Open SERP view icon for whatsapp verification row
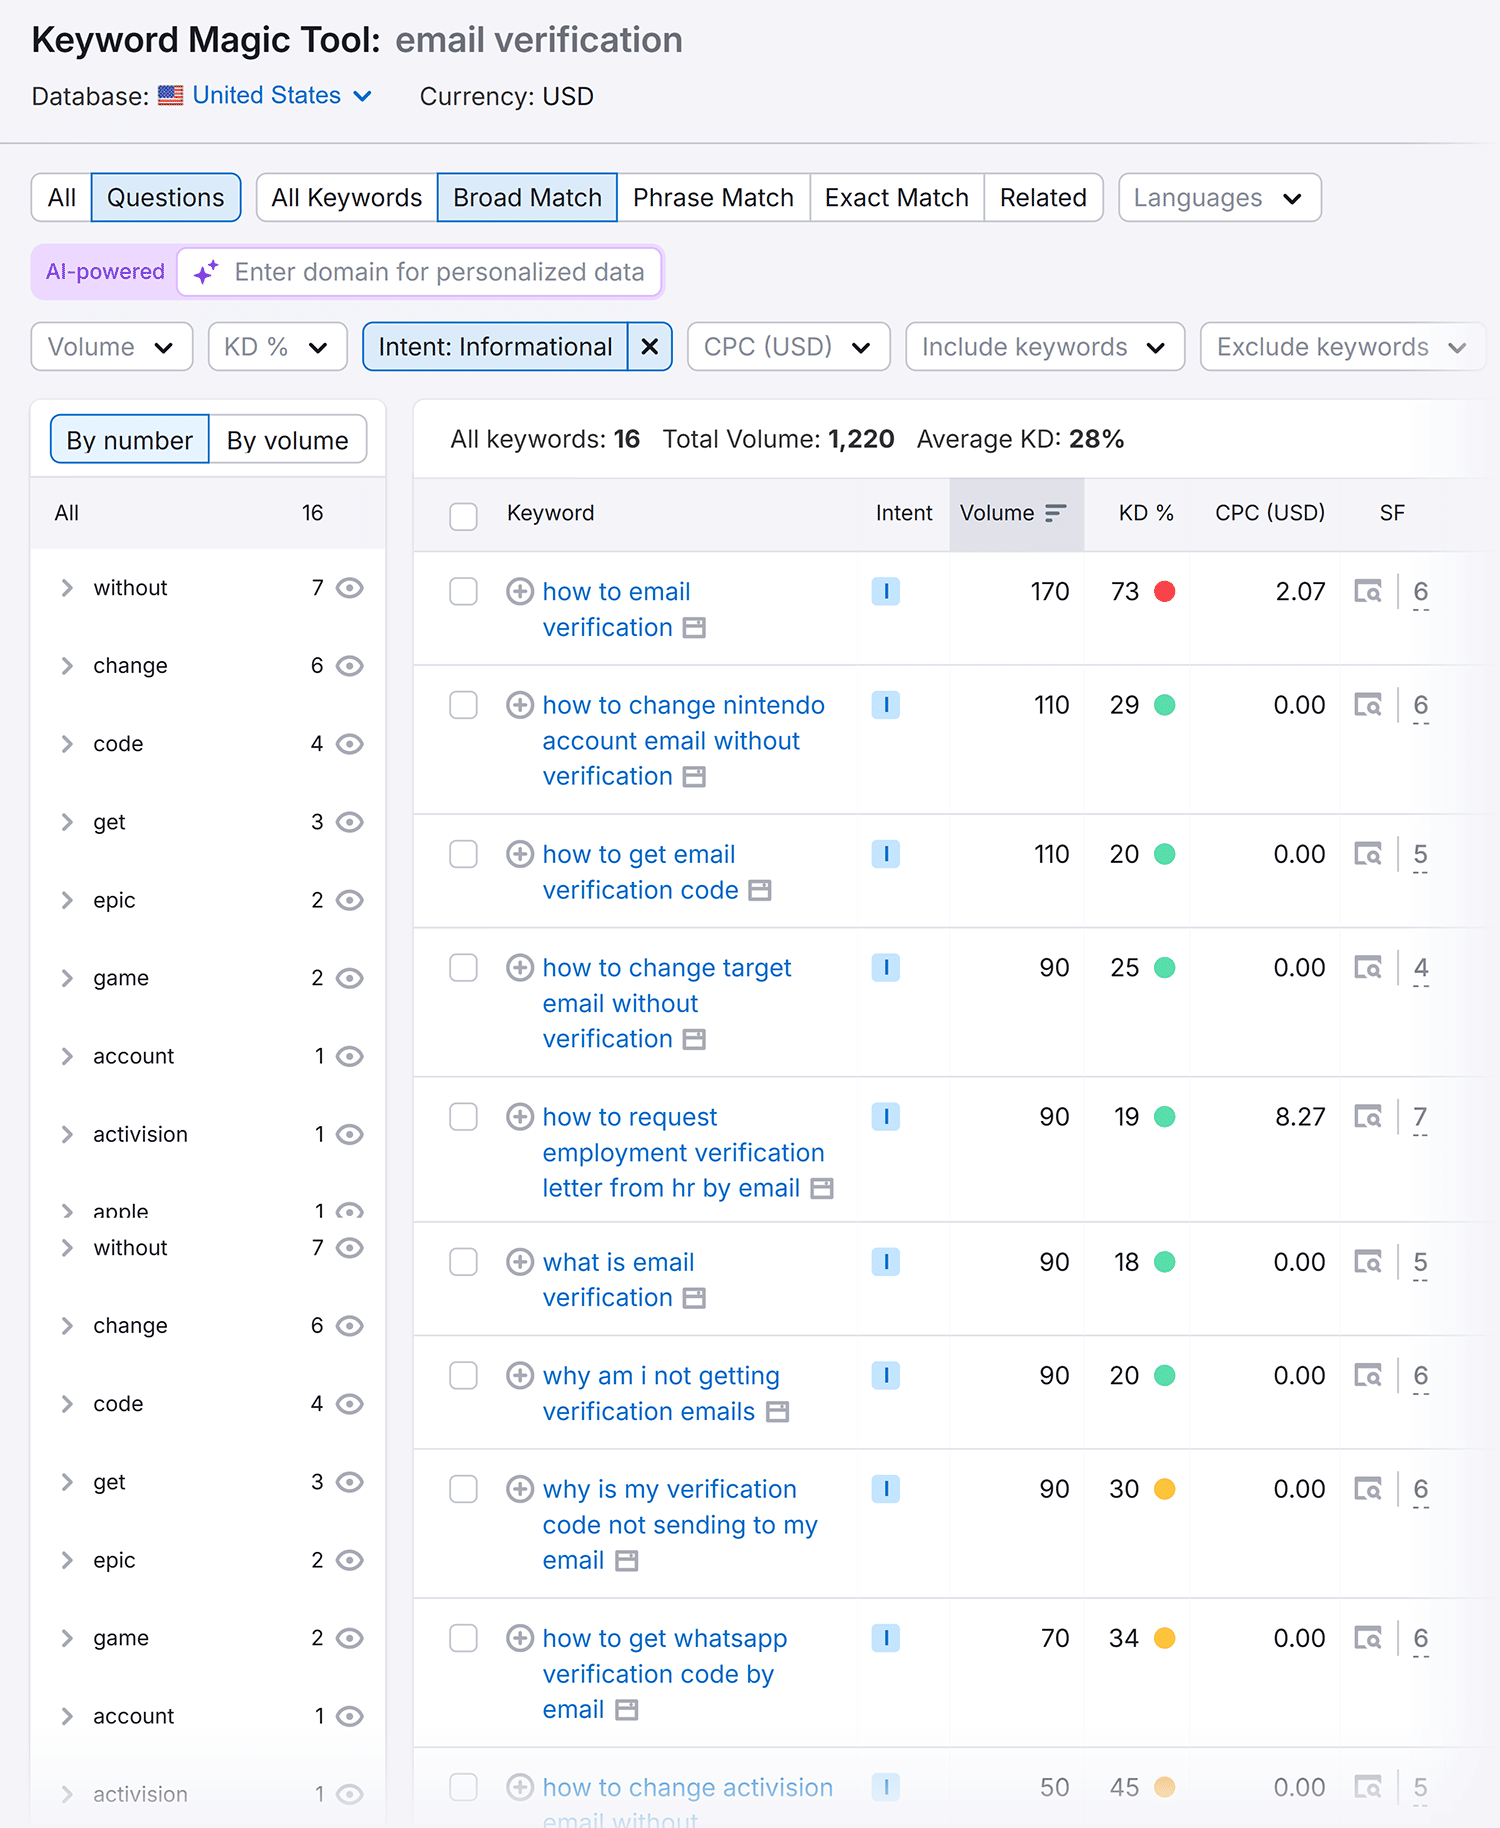Image resolution: width=1500 pixels, height=1828 pixels. pyautogui.click(x=1368, y=1638)
